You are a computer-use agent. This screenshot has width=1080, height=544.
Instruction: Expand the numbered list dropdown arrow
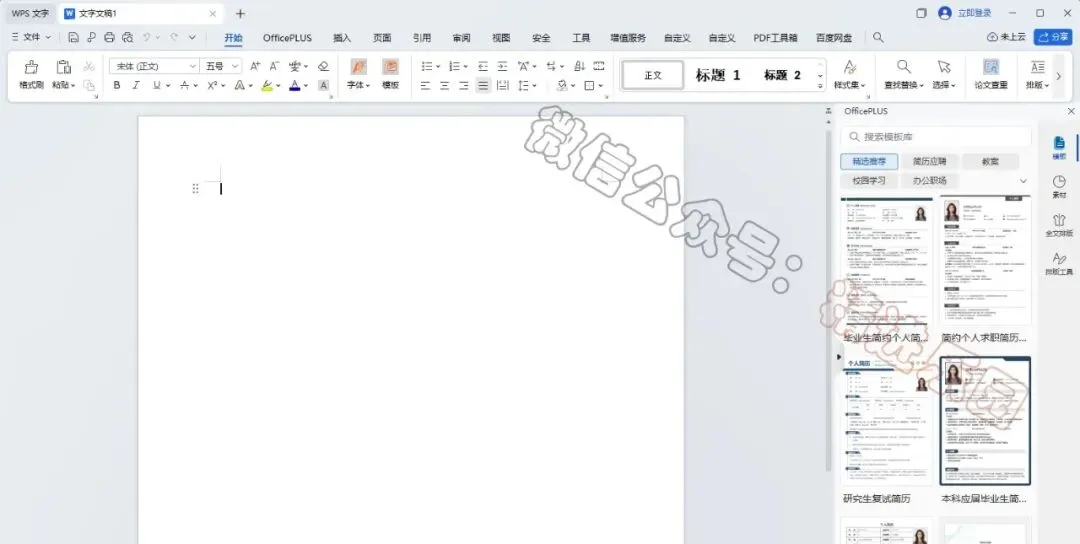(x=466, y=67)
